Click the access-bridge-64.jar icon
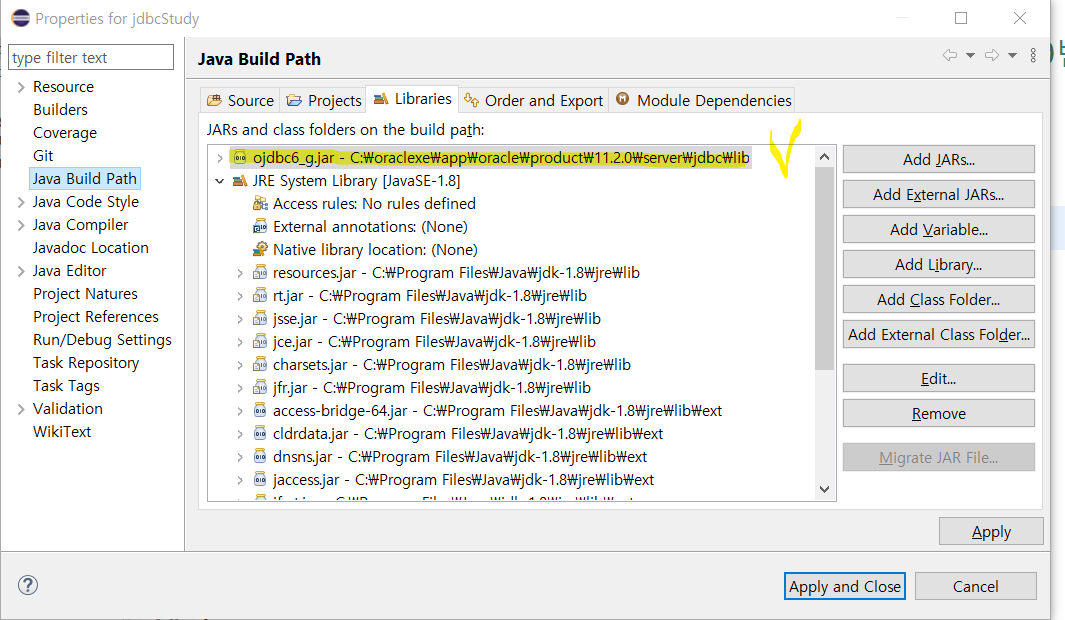 tap(260, 411)
